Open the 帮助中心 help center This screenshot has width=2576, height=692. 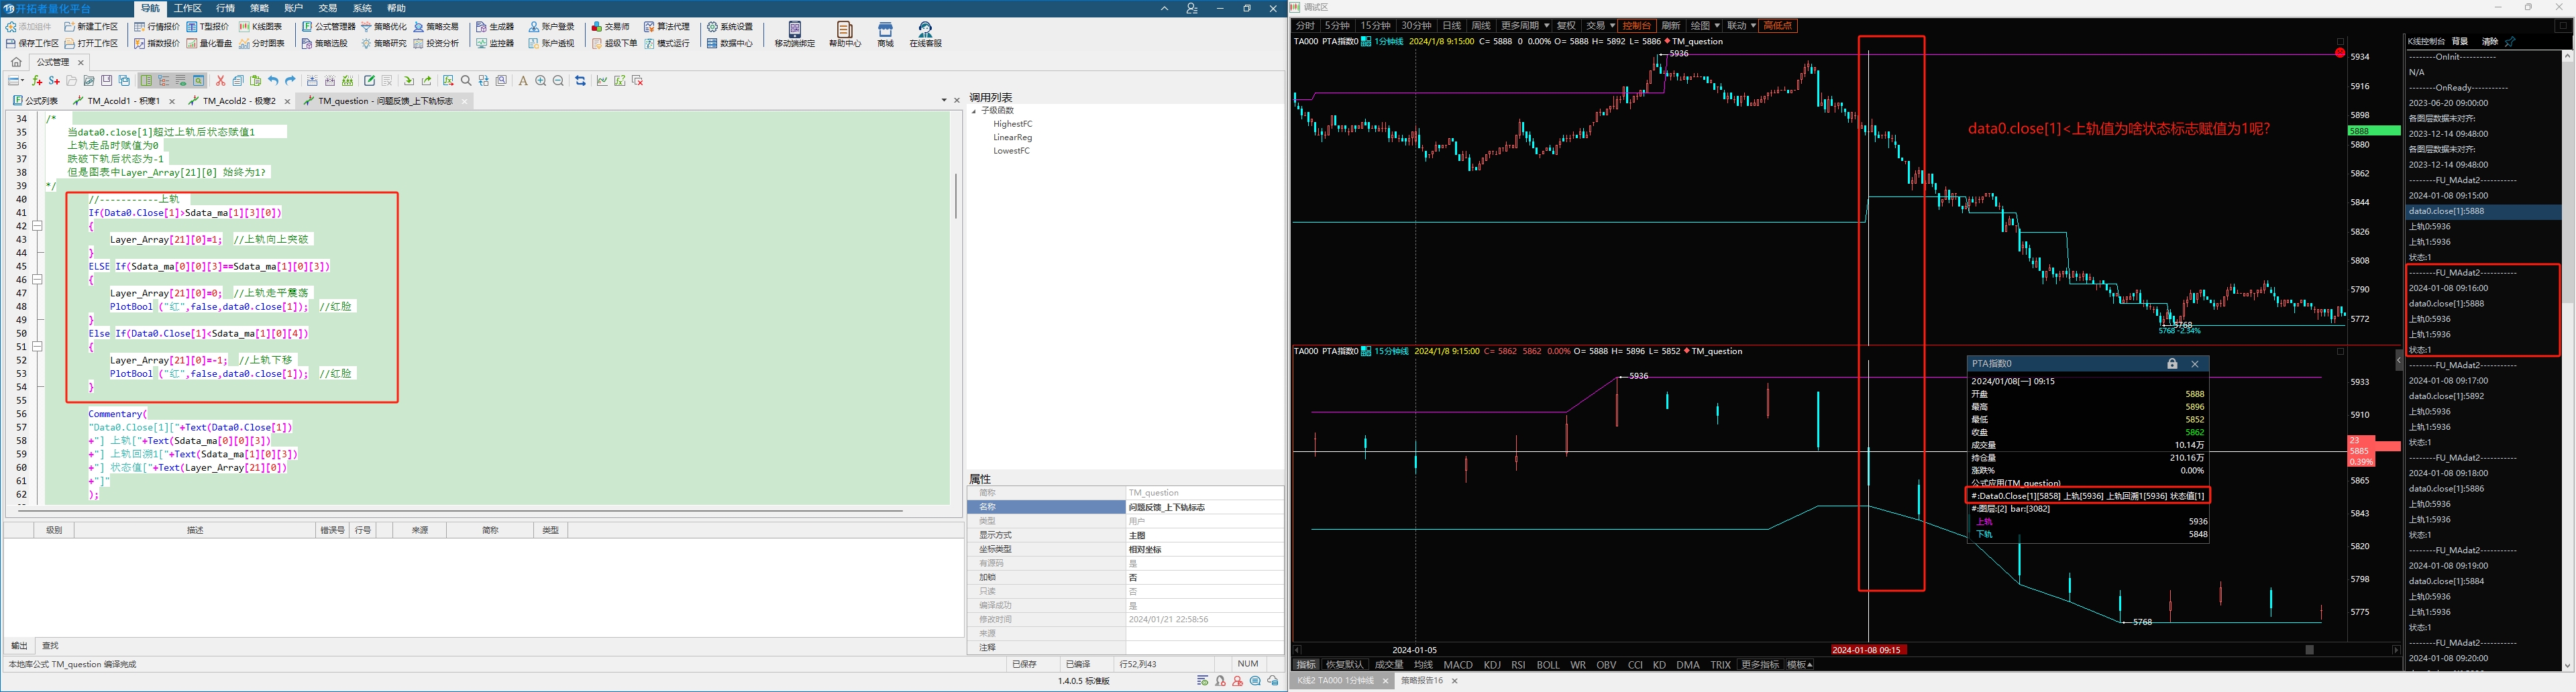pyautogui.click(x=845, y=34)
